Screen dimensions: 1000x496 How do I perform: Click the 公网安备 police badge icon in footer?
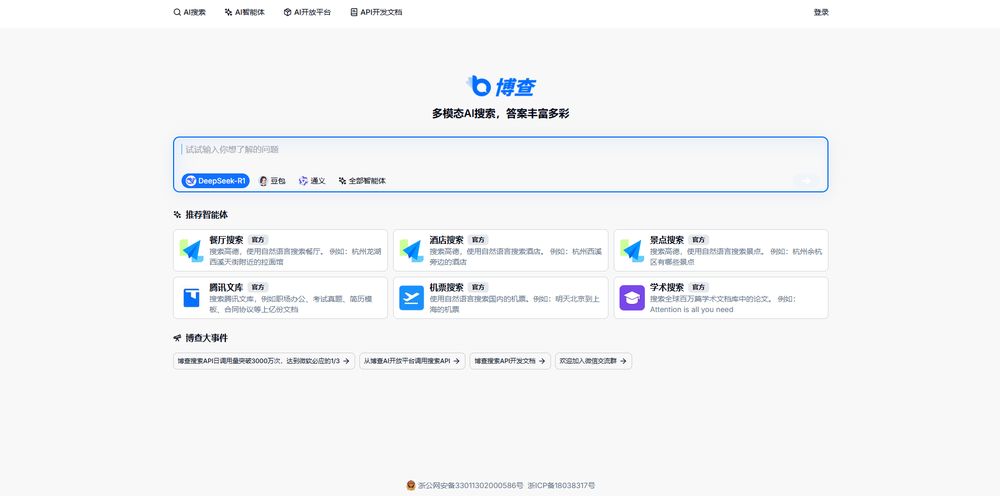(x=411, y=486)
